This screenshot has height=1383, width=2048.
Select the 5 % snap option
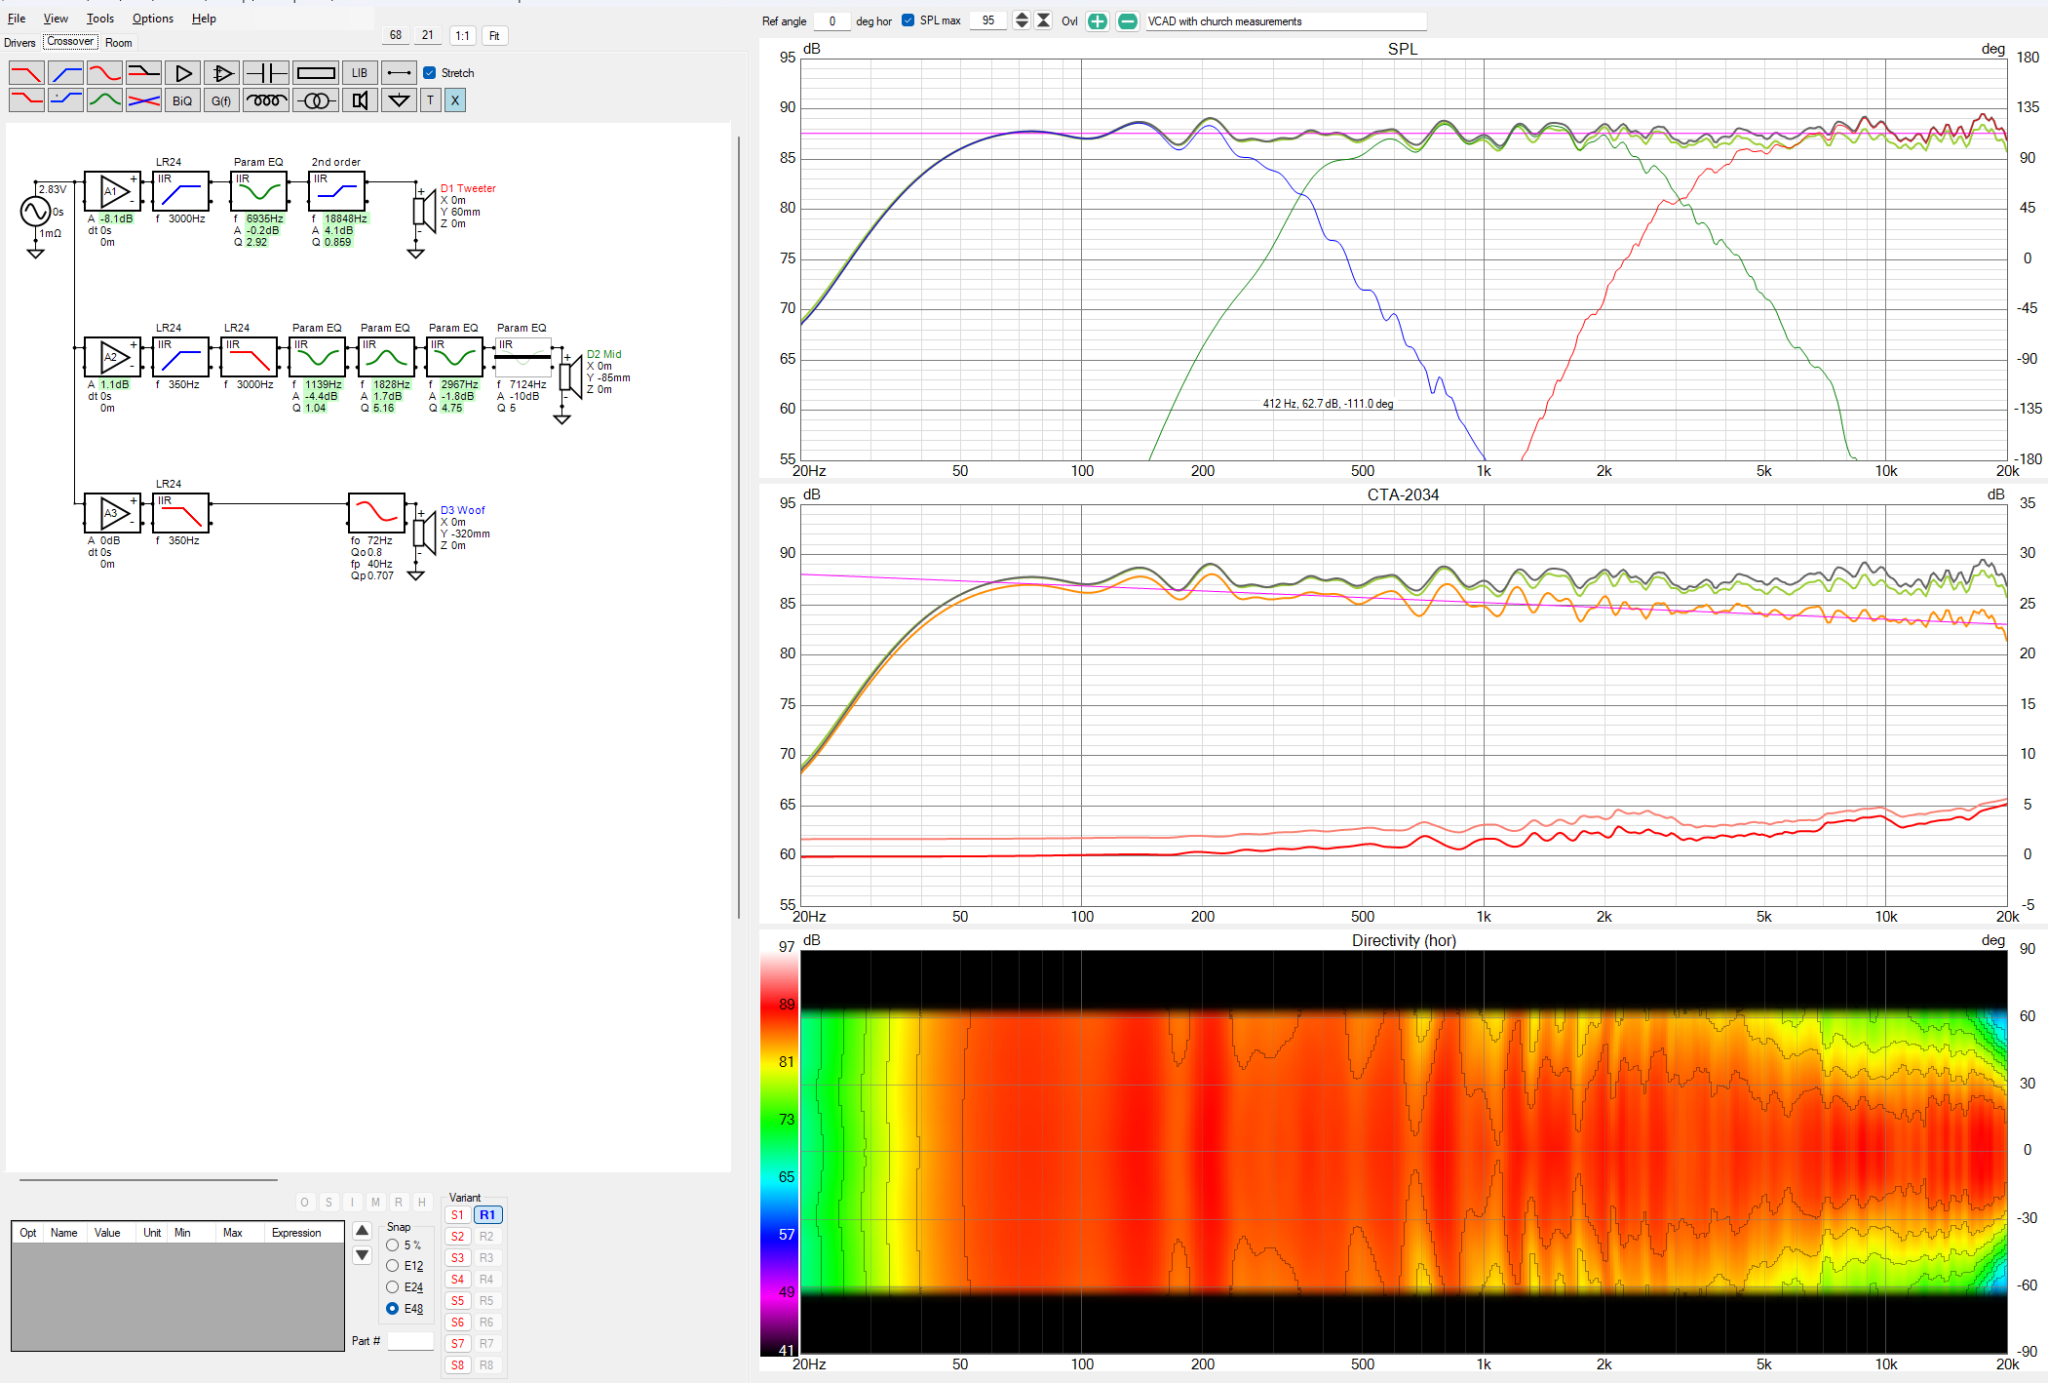392,1245
